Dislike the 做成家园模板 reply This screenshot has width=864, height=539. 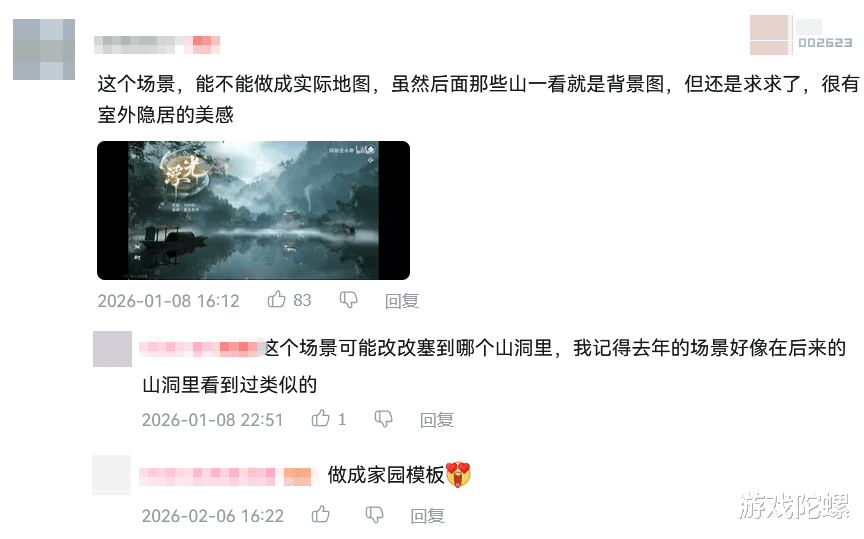(x=375, y=515)
